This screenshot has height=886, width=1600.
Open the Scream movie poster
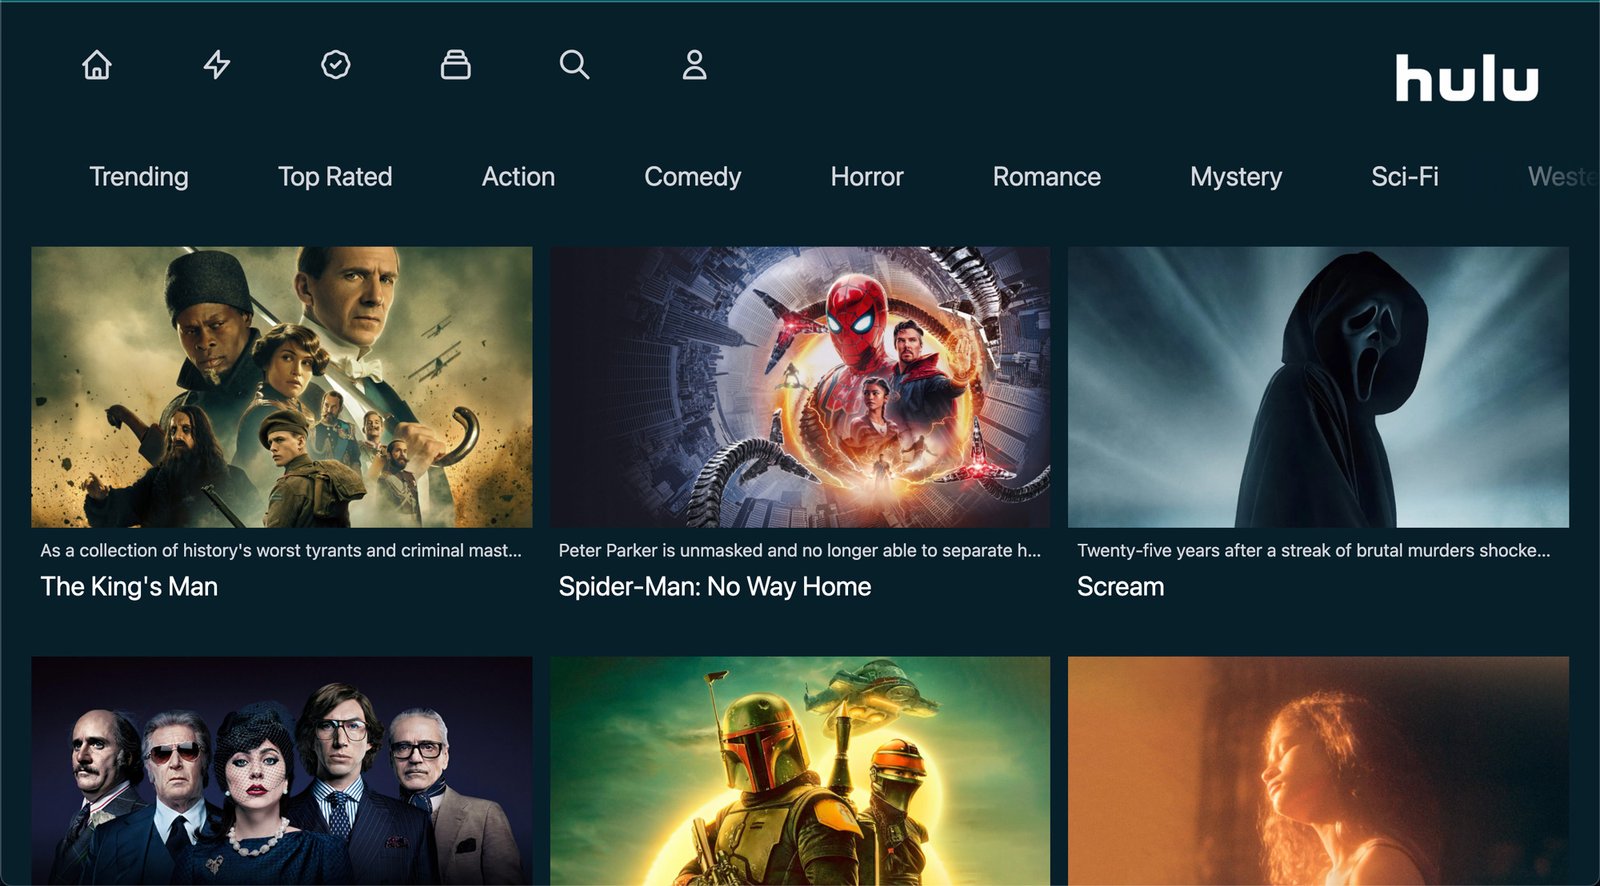pyautogui.click(x=1318, y=387)
